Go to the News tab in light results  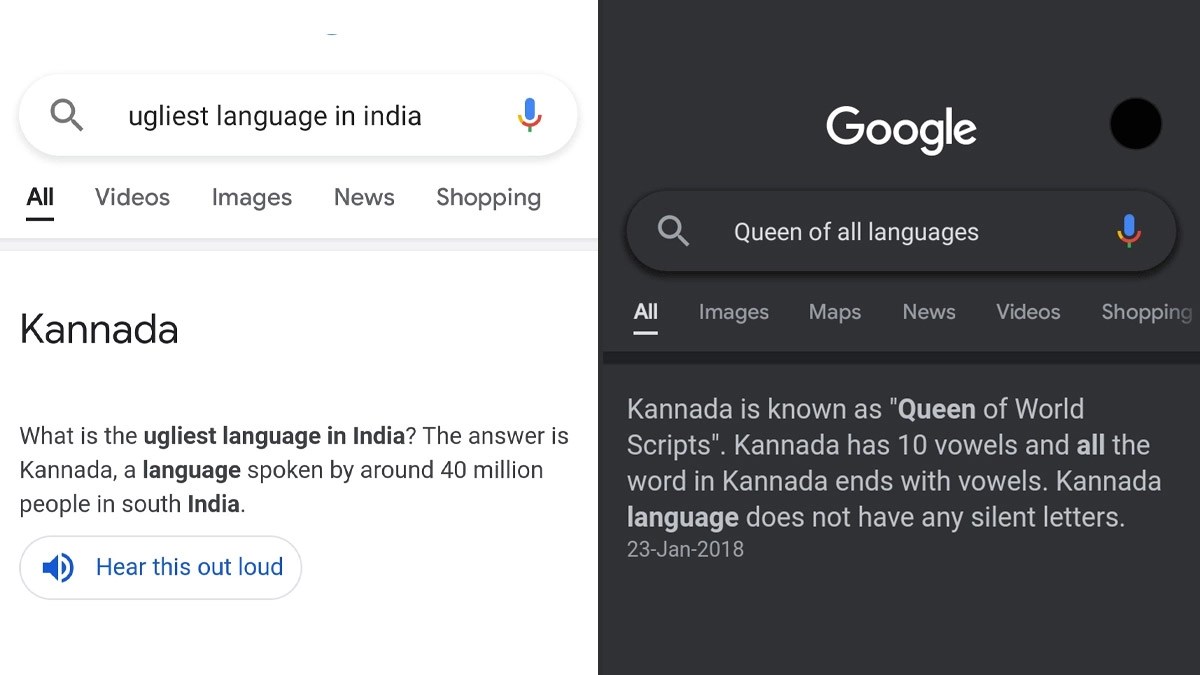pyautogui.click(x=364, y=197)
